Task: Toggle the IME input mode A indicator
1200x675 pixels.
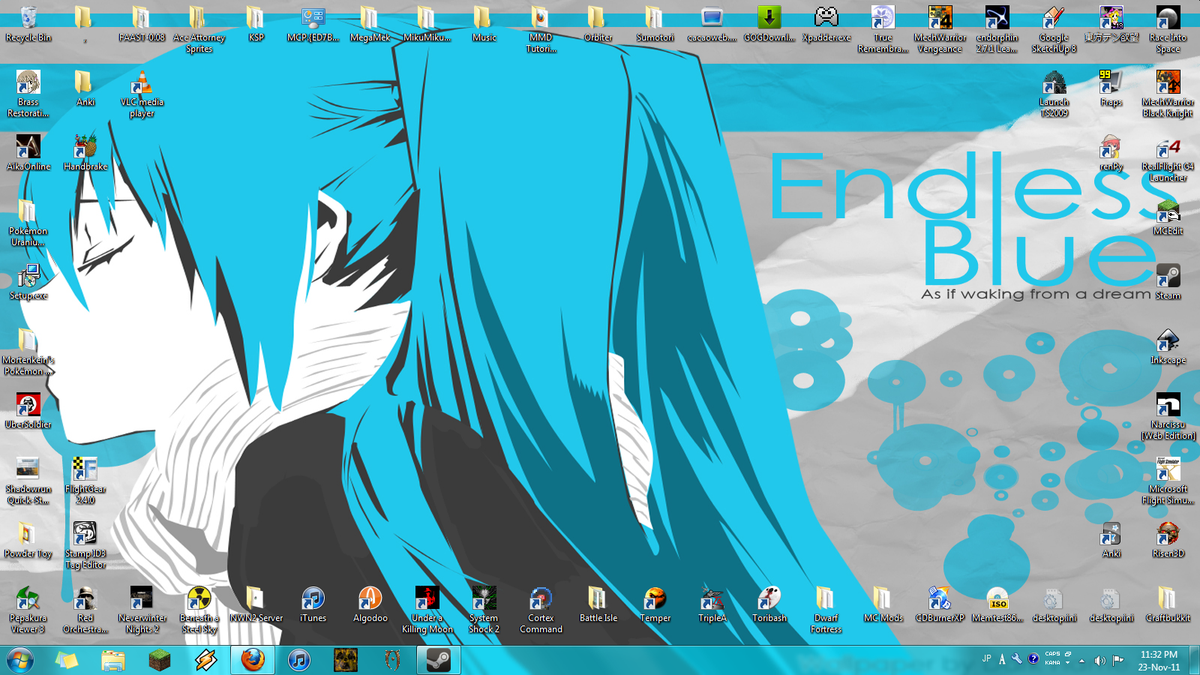Action: (1002, 660)
